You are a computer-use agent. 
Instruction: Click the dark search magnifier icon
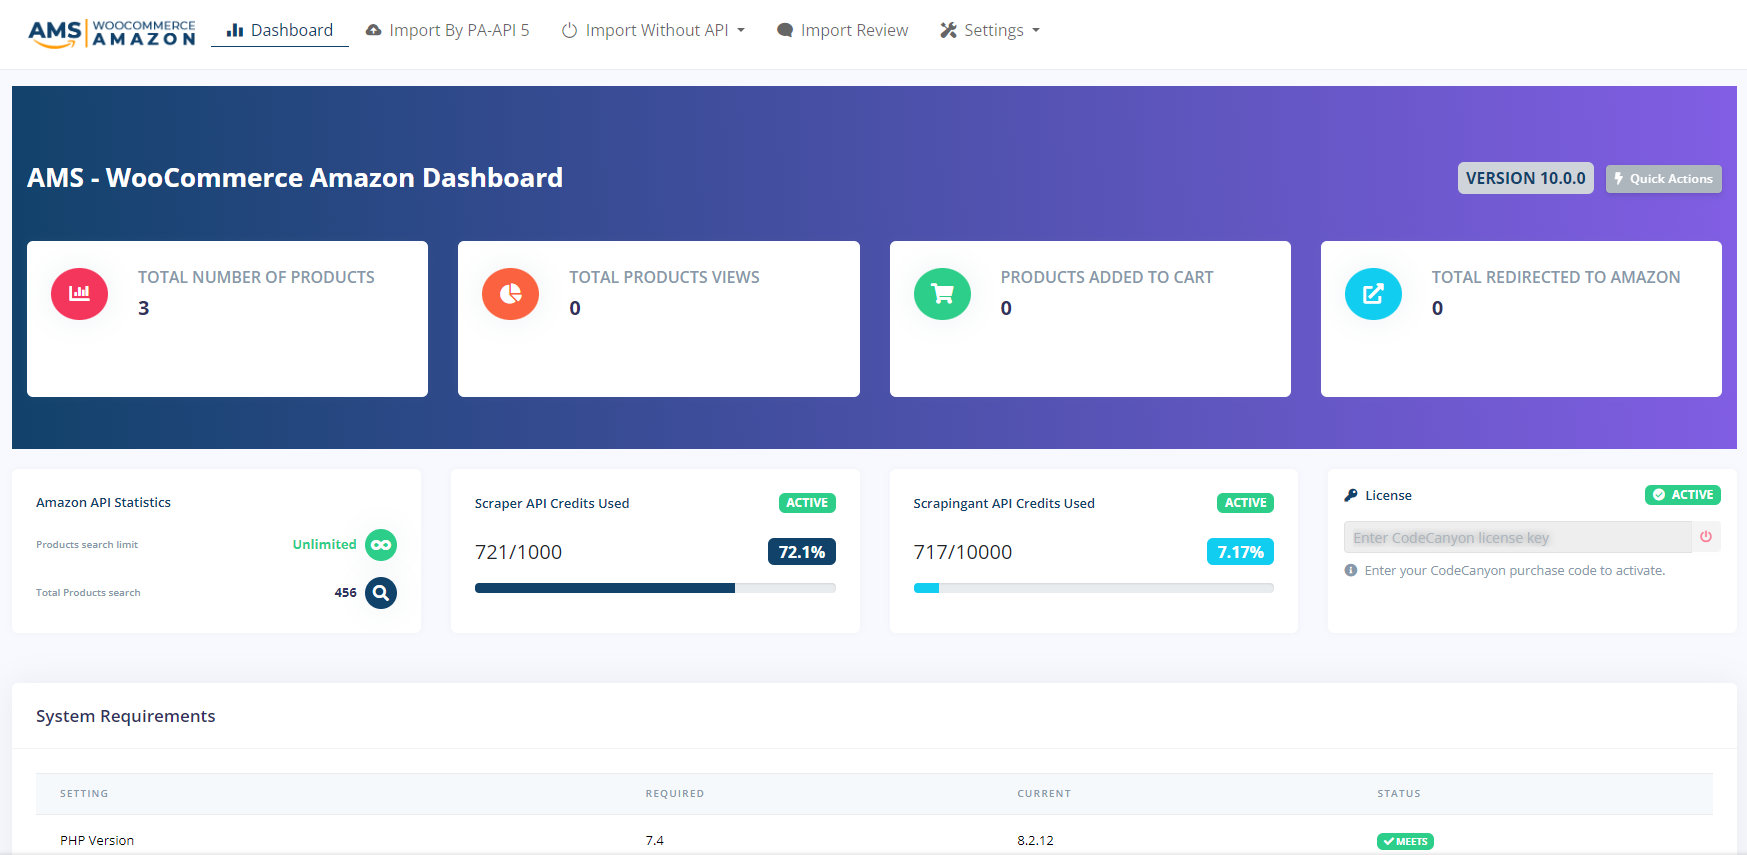point(381,593)
